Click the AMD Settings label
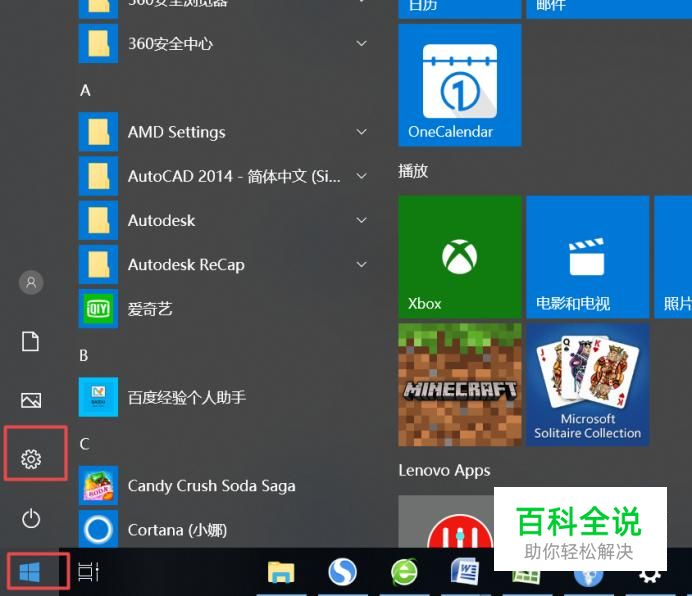The height and width of the screenshot is (596, 692). [x=177, y=132]
